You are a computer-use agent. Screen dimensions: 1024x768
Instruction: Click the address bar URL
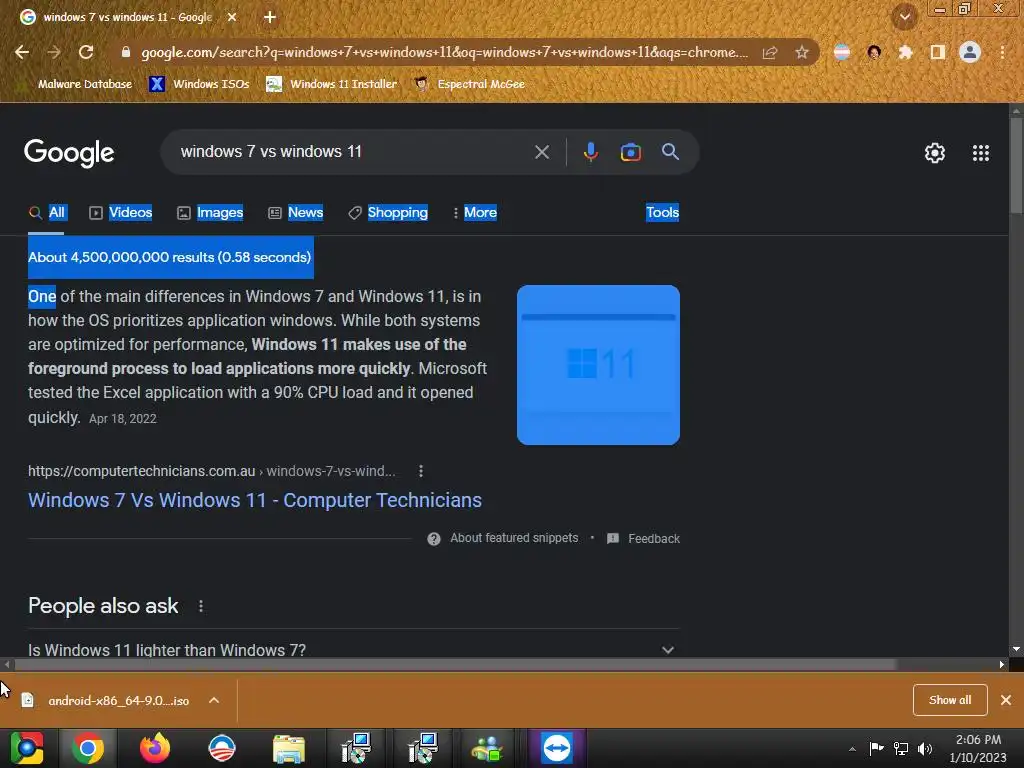(444, 52)
